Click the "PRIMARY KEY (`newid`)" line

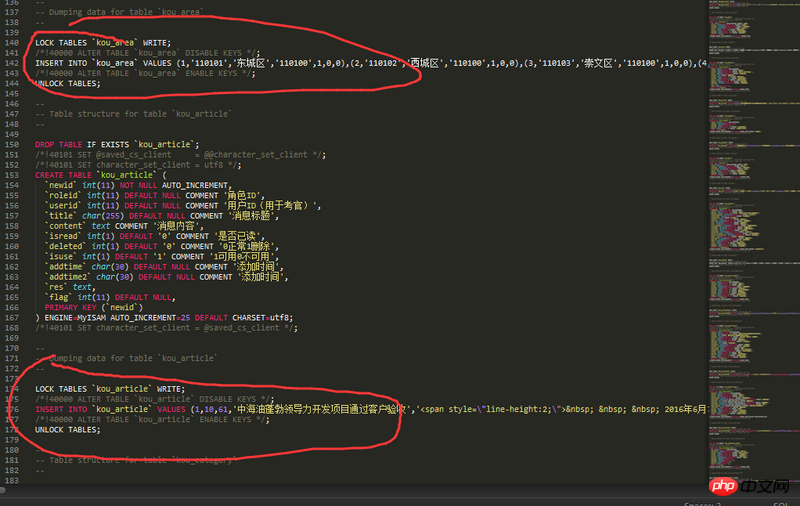pyautogui.click(x=94, y=308)
